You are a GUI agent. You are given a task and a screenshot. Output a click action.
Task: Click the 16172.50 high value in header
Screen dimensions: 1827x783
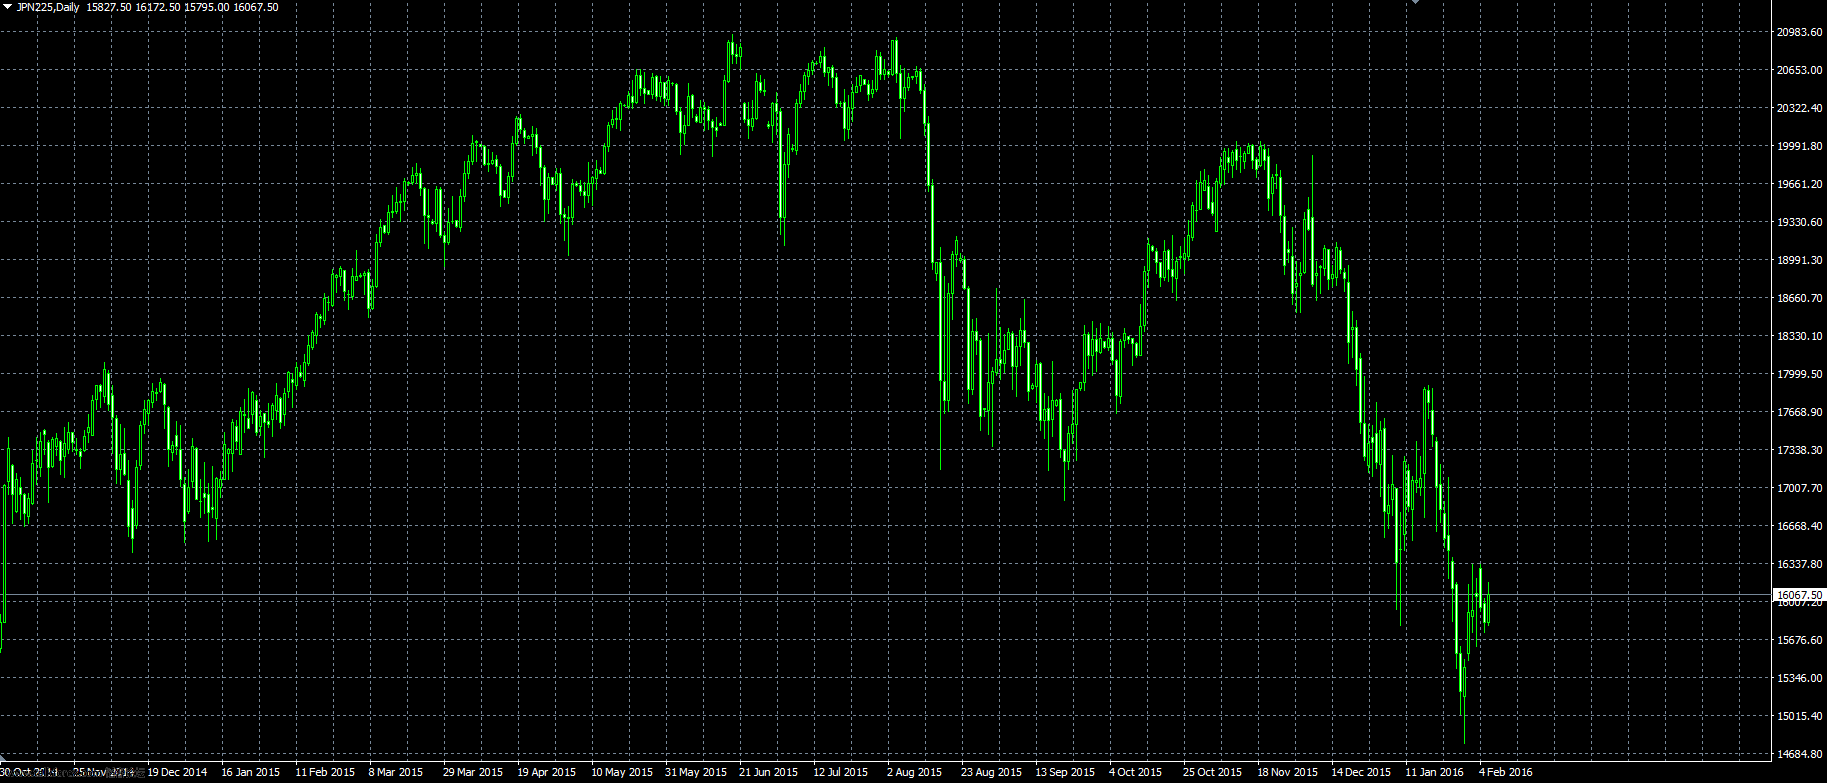pyautogui.click(x=158, y=7)
